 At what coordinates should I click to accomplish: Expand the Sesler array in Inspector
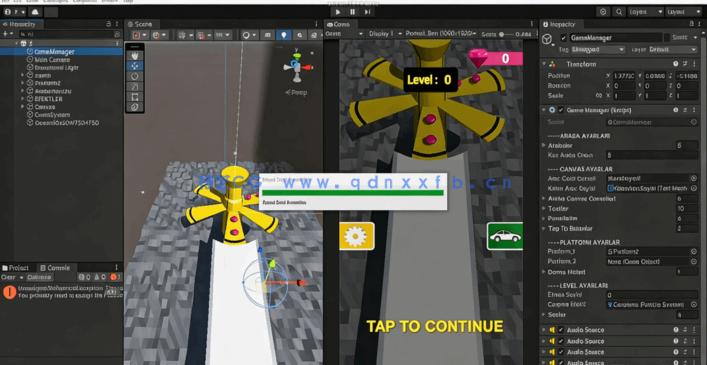544,315
